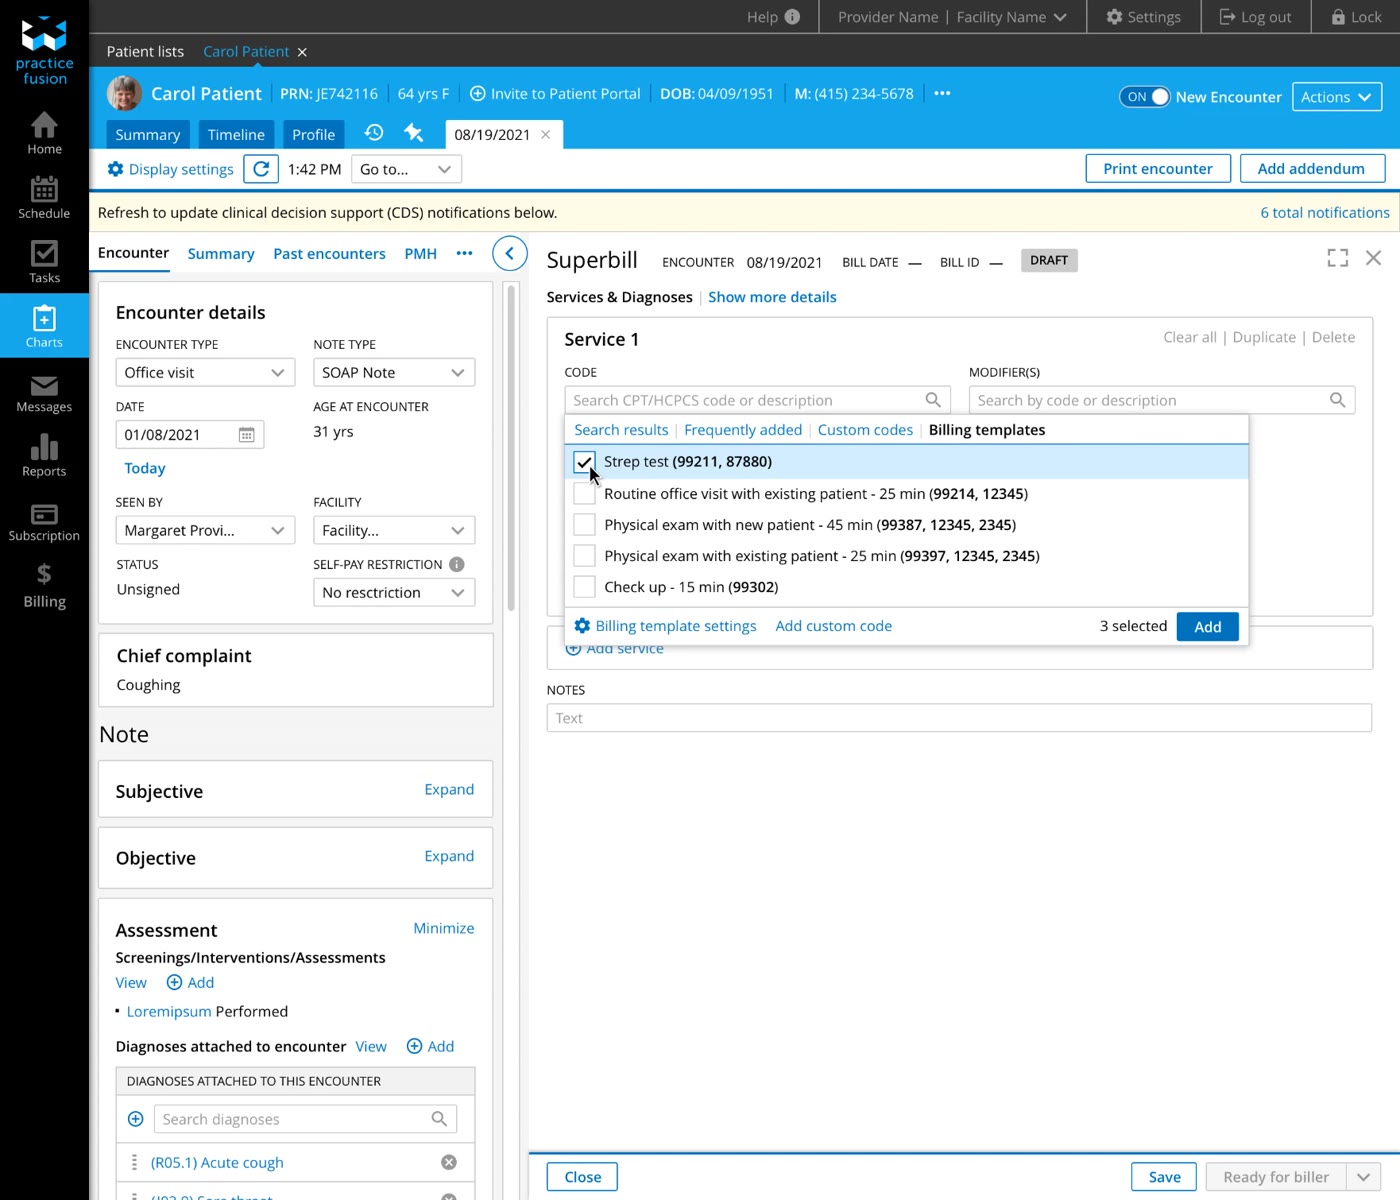
Task: Check the Check up 15 min template
Action: 584,587
